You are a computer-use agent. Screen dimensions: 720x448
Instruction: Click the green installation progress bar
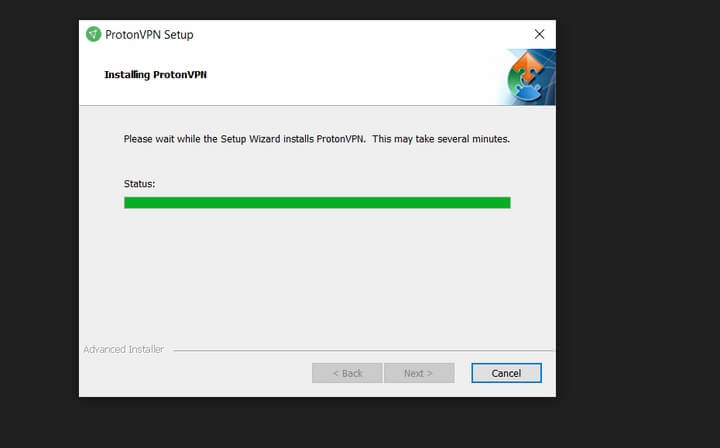pyautogui.click(x=317, y=202)
